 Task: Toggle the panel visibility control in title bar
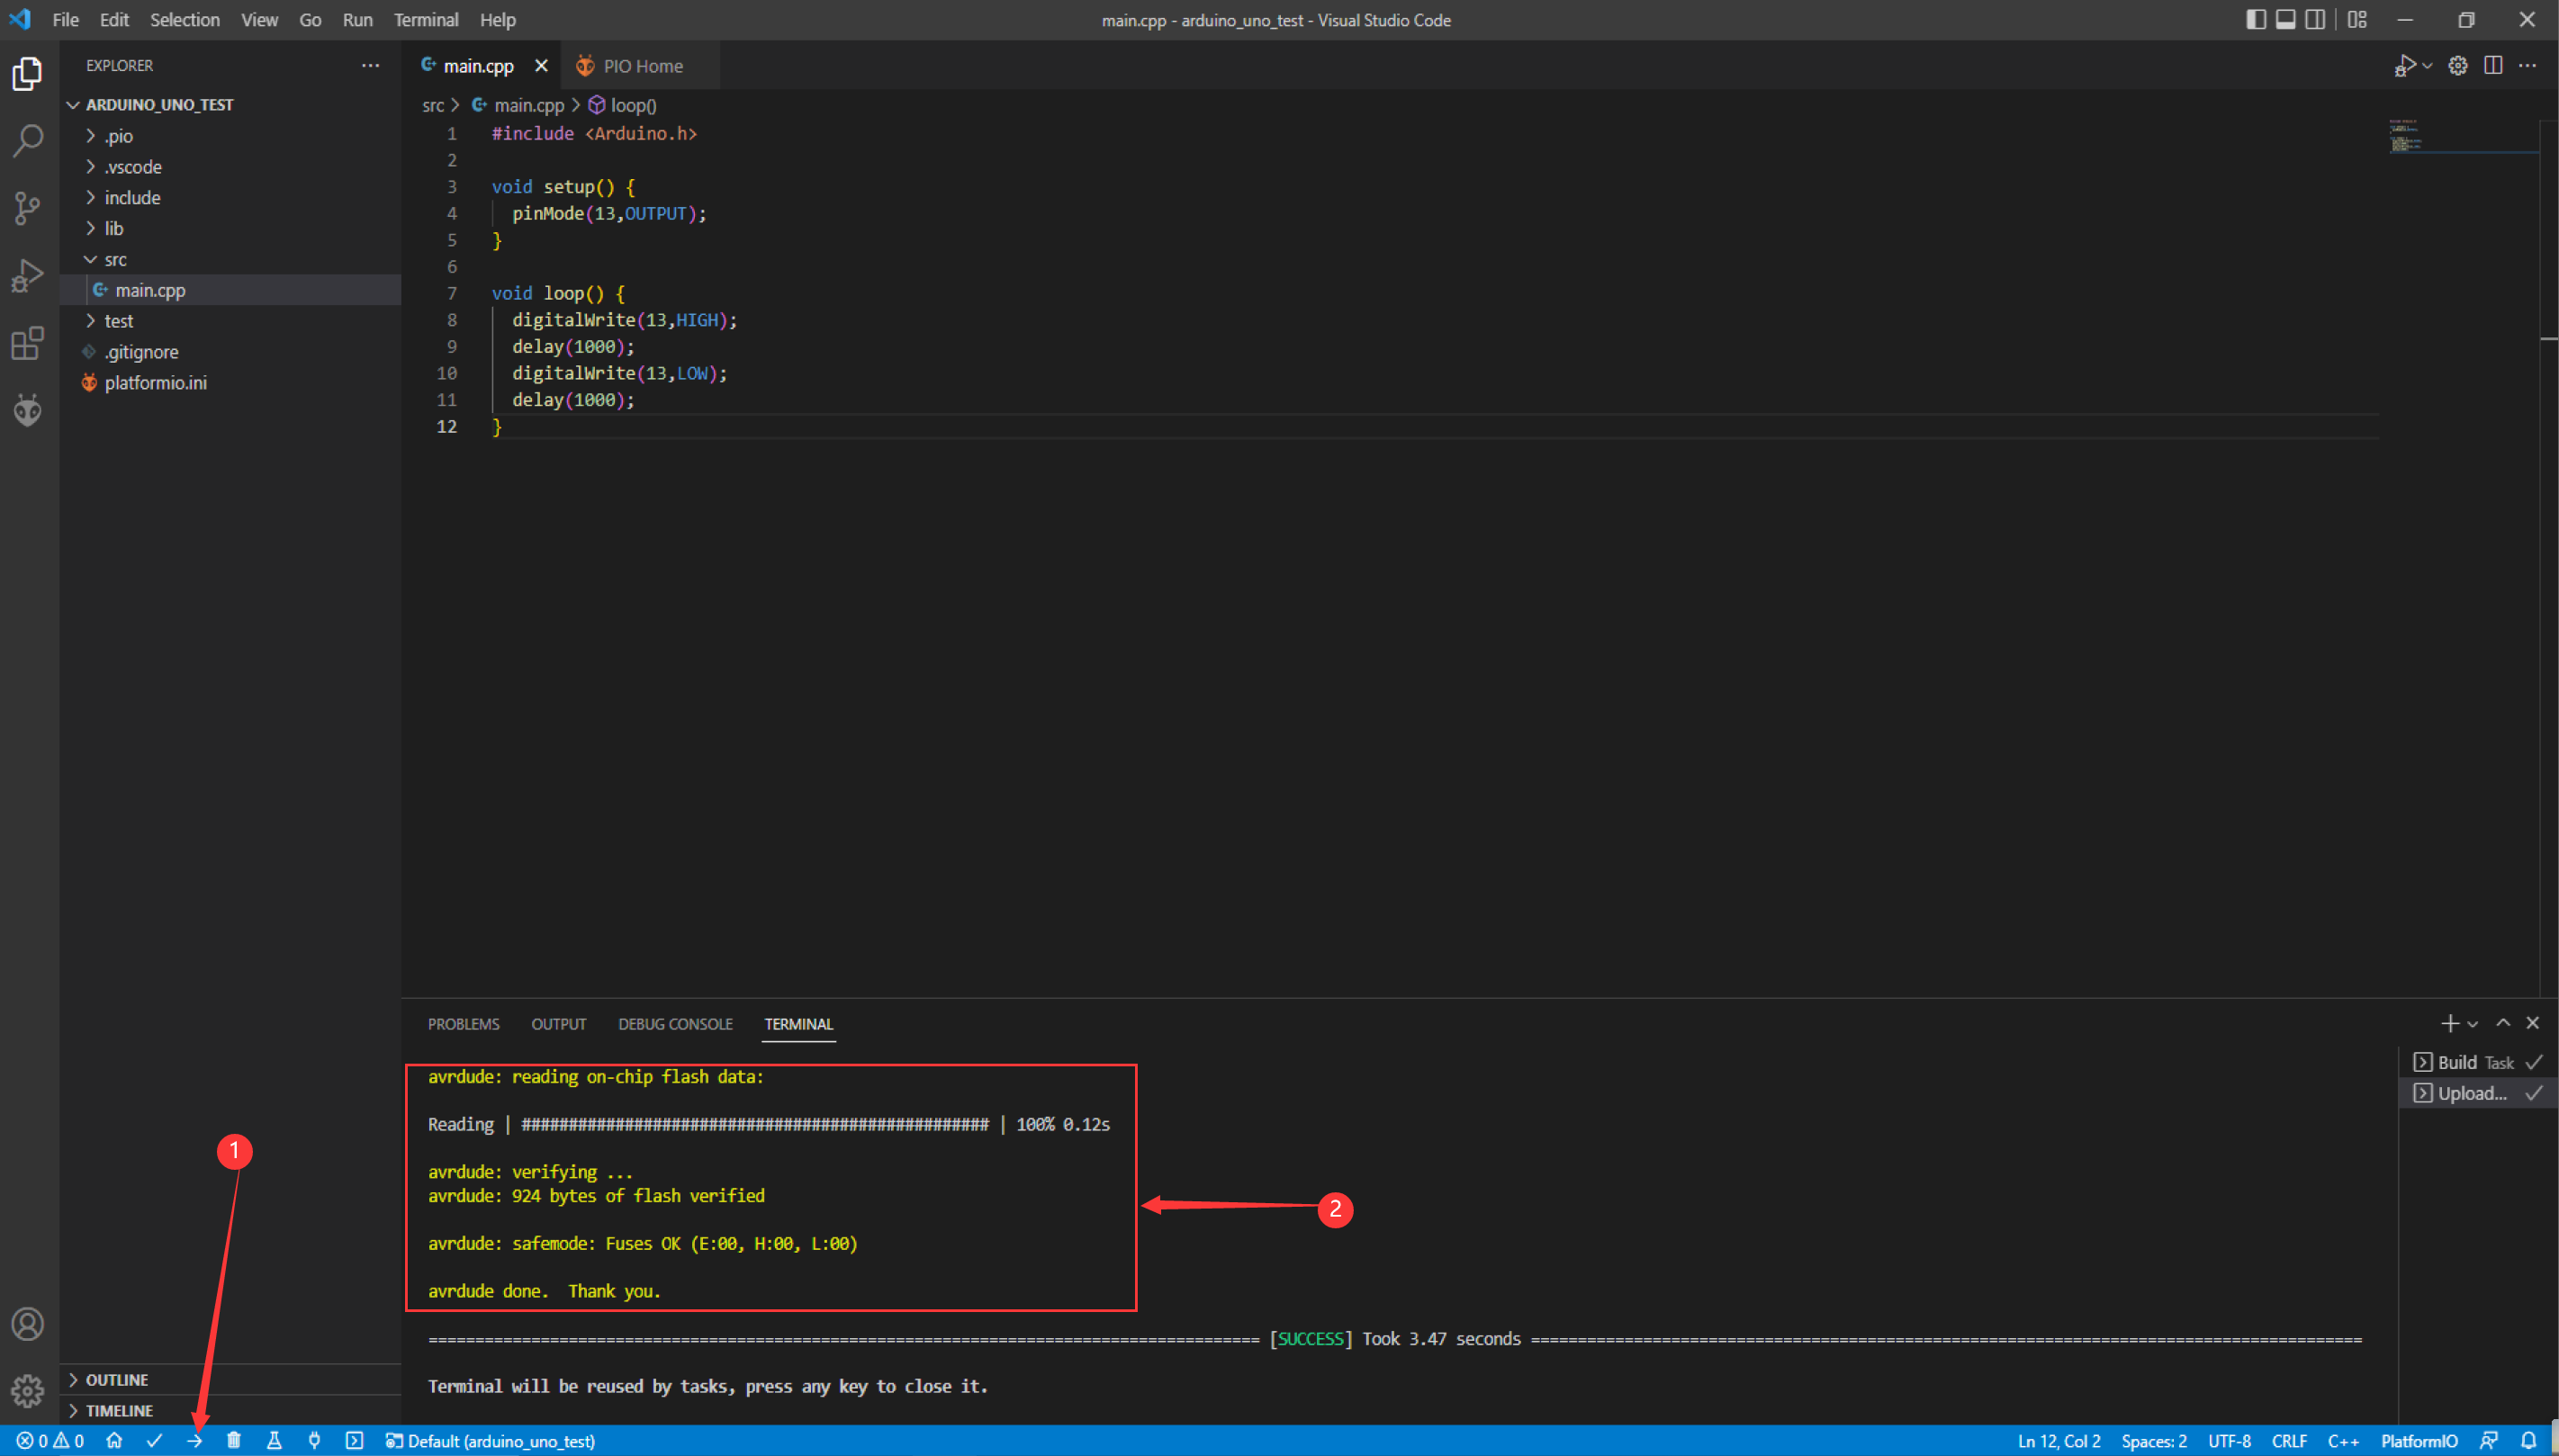tap(2286, 19)
